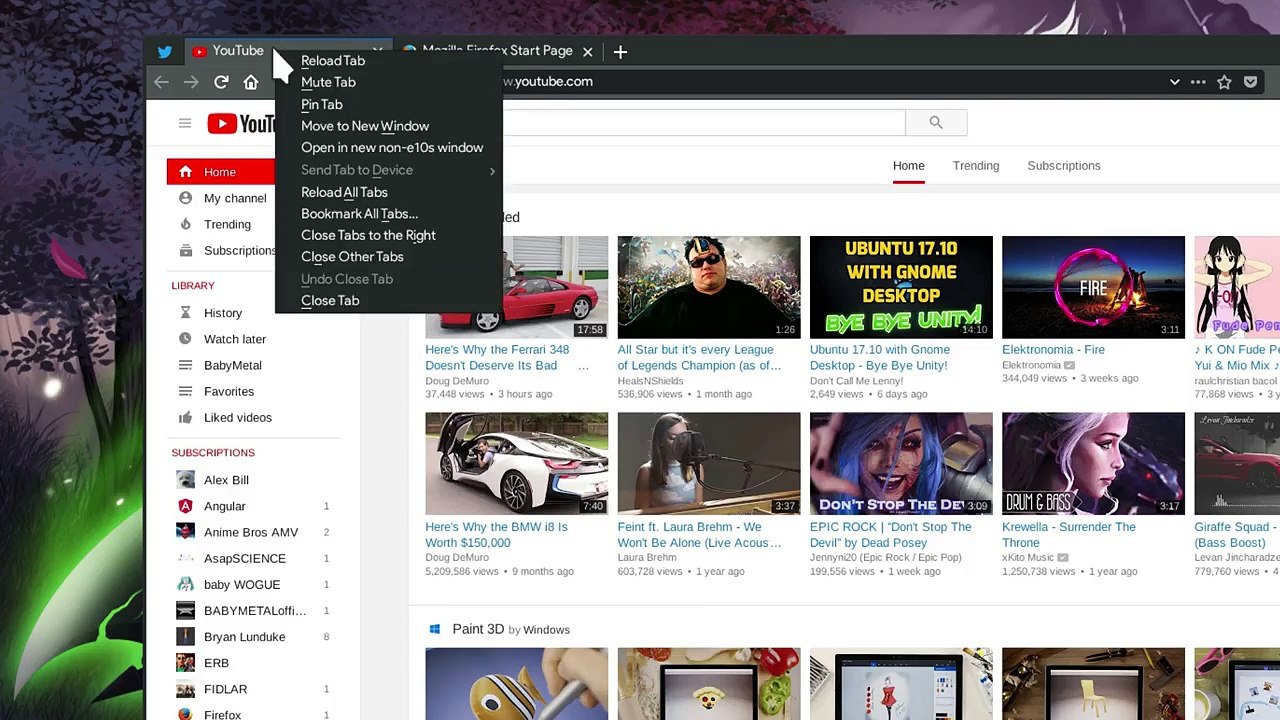Open History in the Library section
This screenshot has width=1280, height=720.
click(x=223, y=313)
